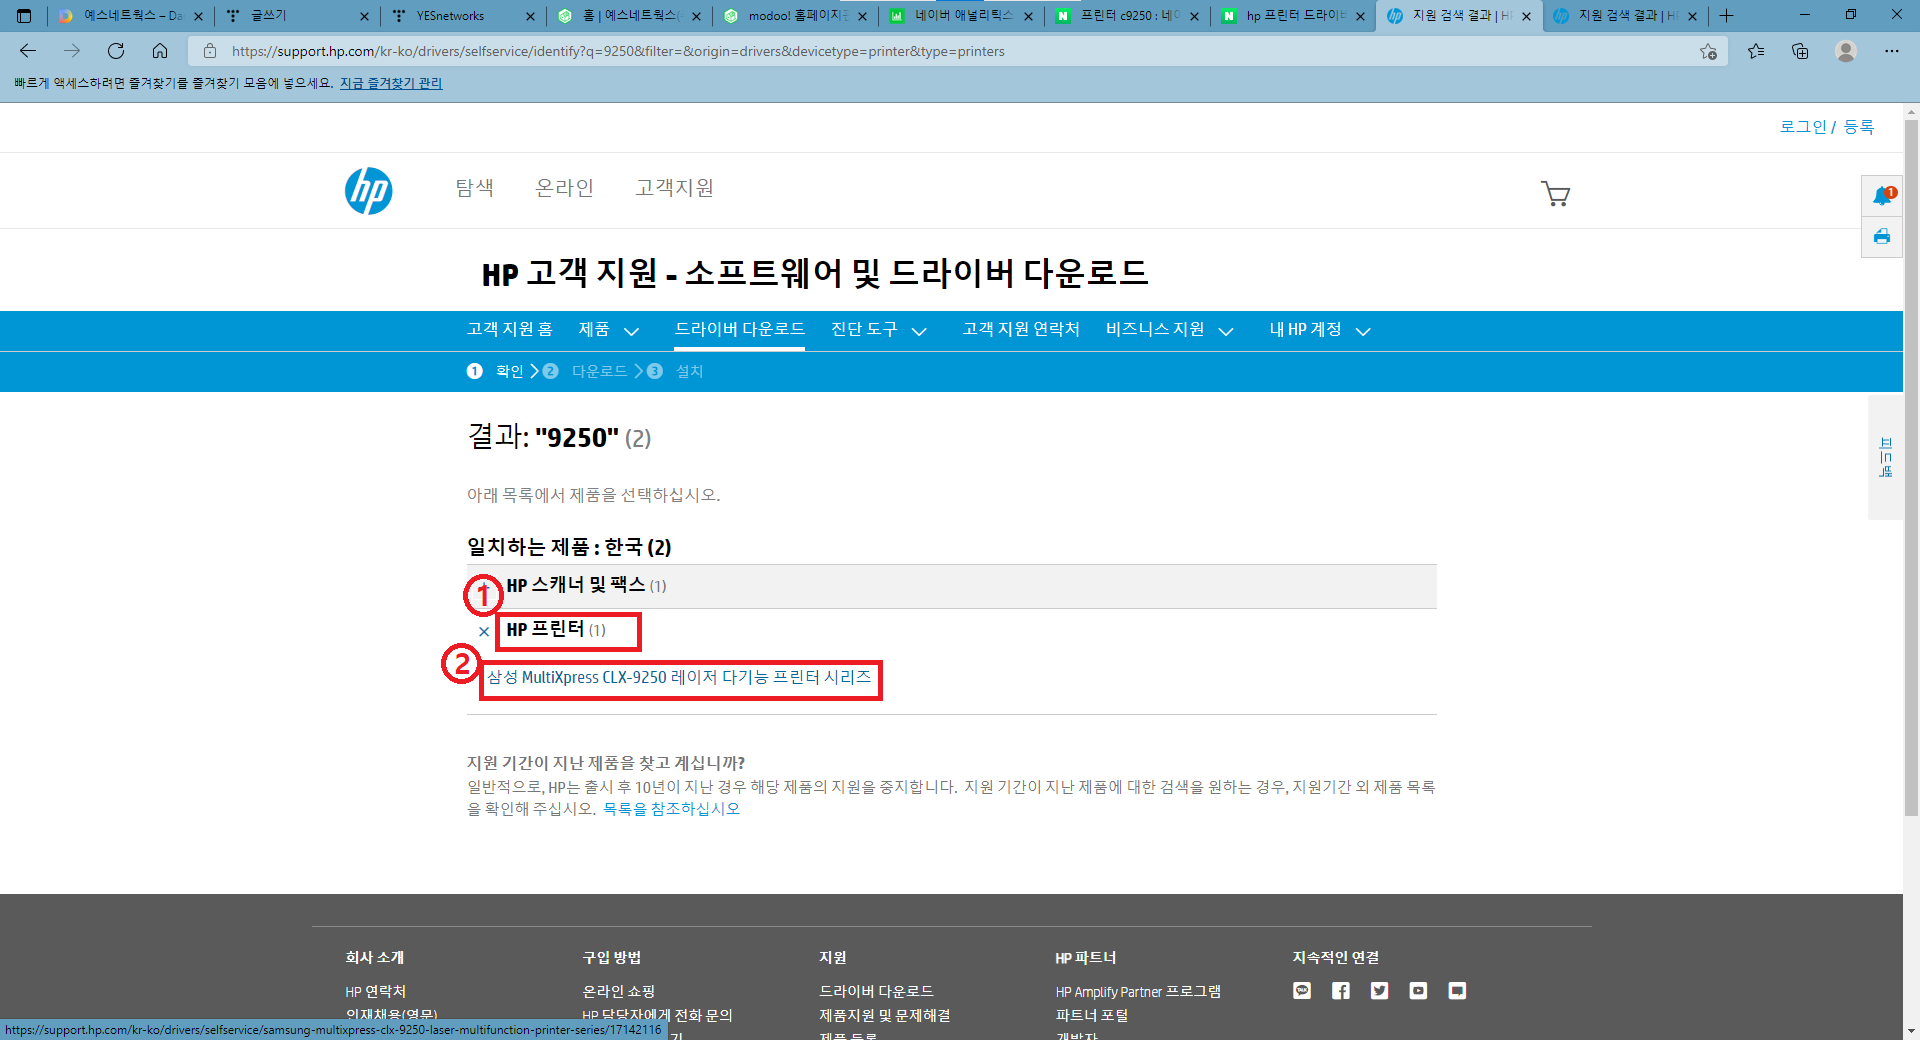Open the last social icon in footer
This screenshot has width=1920, height=1040.
[1457, 991]
